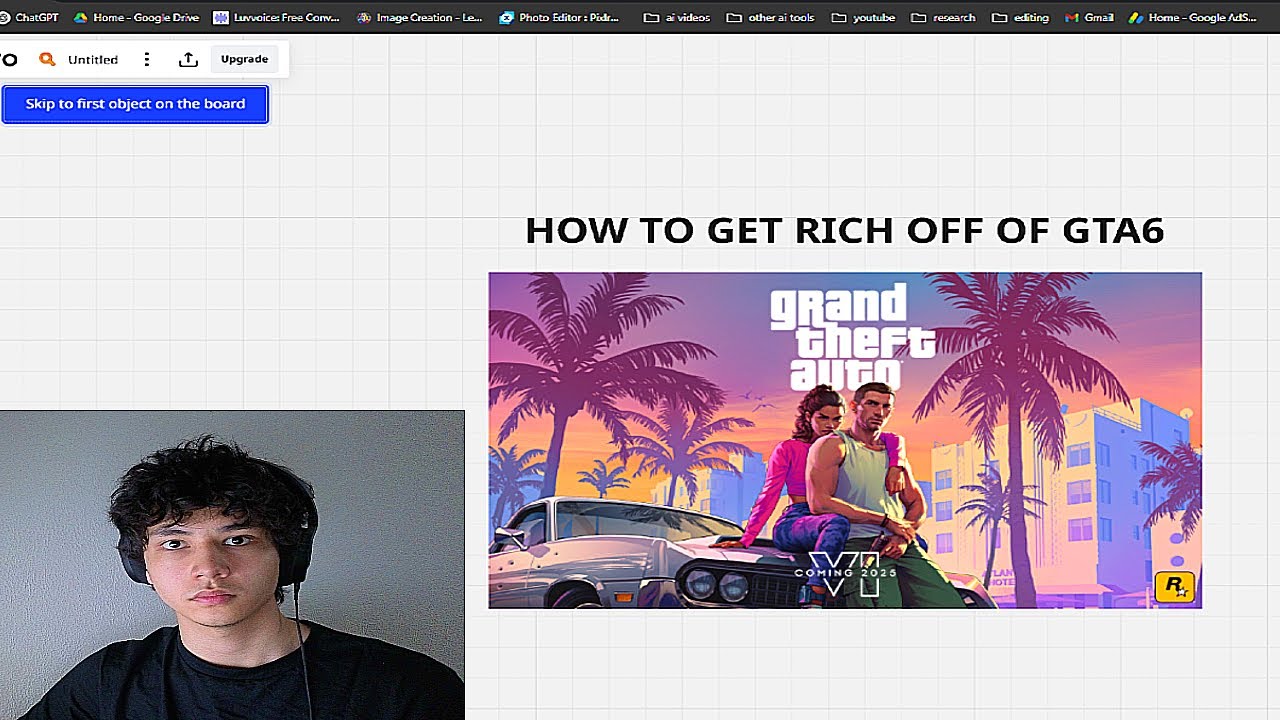Open Home - Google Drive bookmark

click(136, 17)
